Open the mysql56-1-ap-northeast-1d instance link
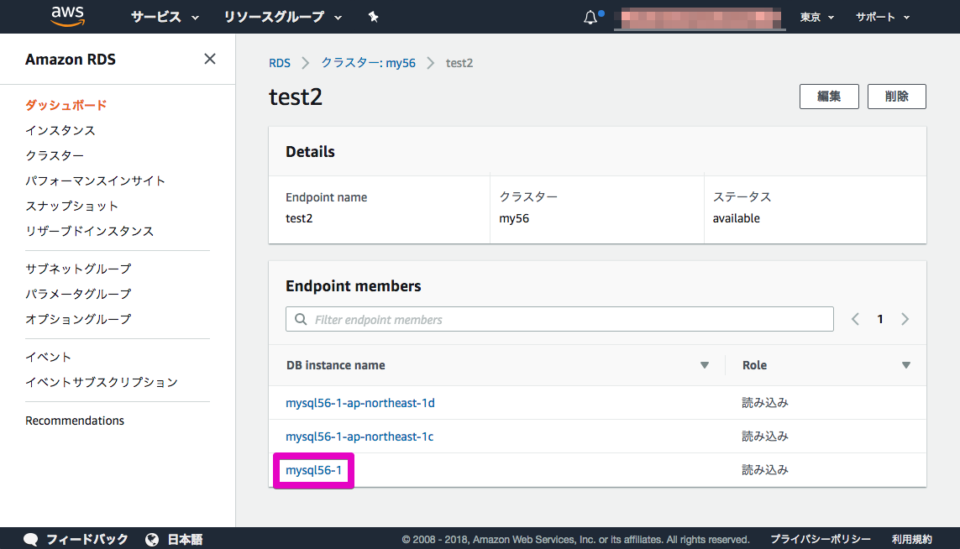The height and width of the screenshot is (549, 960). coord(360,403)
